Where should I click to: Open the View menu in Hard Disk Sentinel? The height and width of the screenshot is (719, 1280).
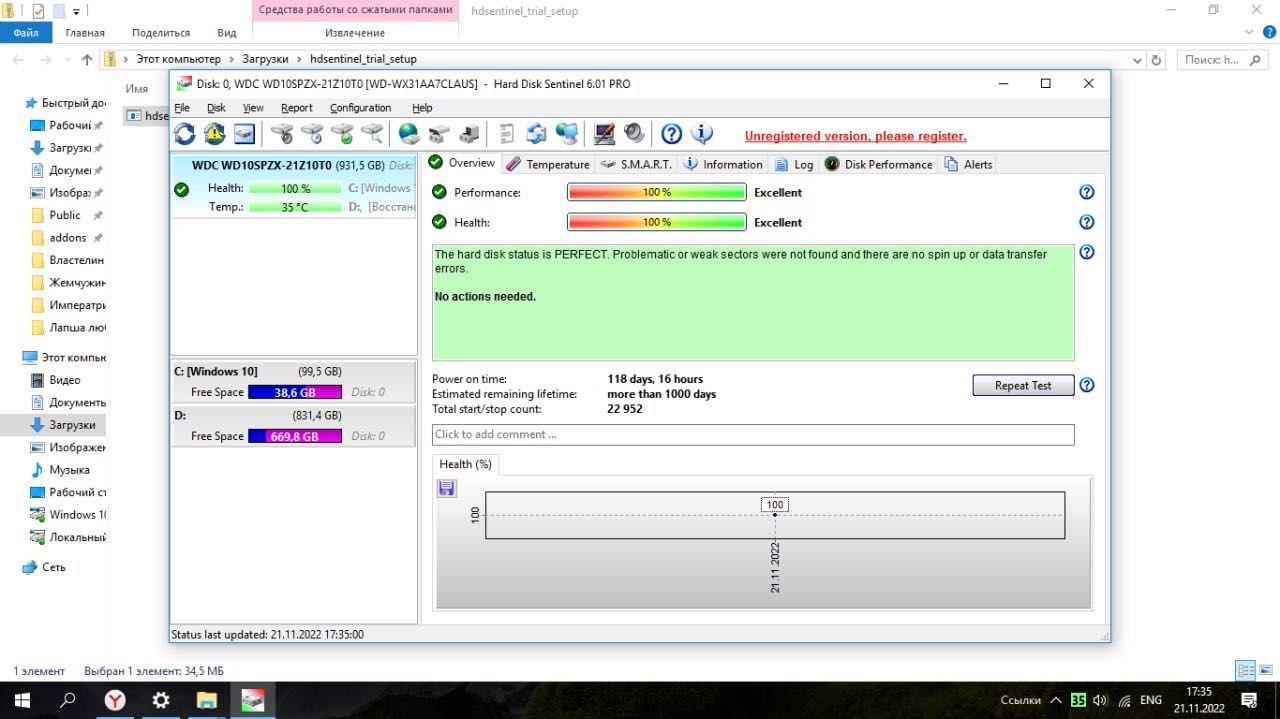[x=253, y=108]
